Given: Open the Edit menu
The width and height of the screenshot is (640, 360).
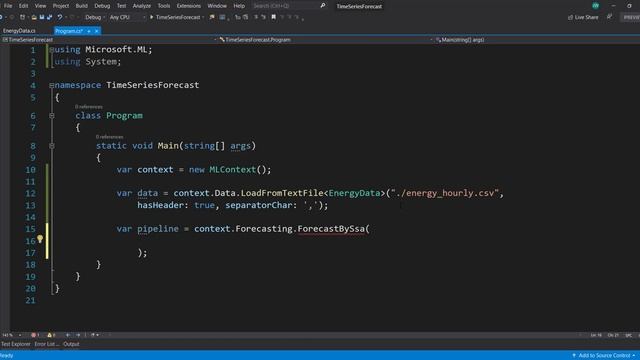Looking at the screenshot, I should tap(23, 6).
